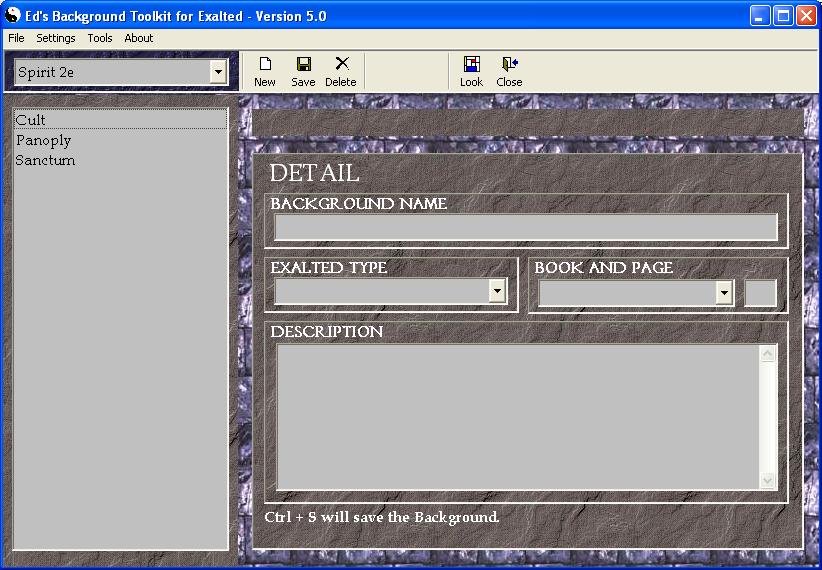Image resolution: width=822 pixels, height=570 pixels.
Task: Click the Description scrollbar down arrow
Action: [767, 480]
